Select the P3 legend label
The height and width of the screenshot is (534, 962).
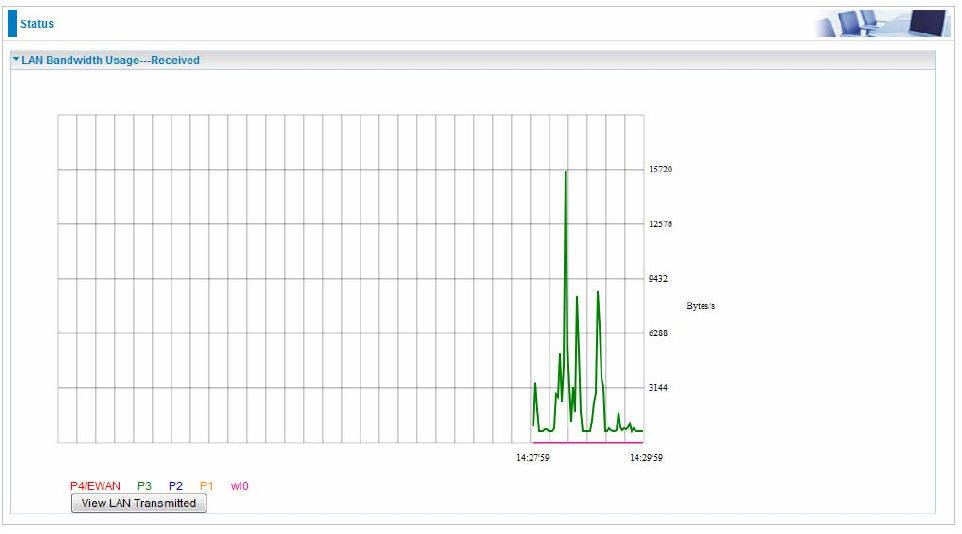(144, 486)
